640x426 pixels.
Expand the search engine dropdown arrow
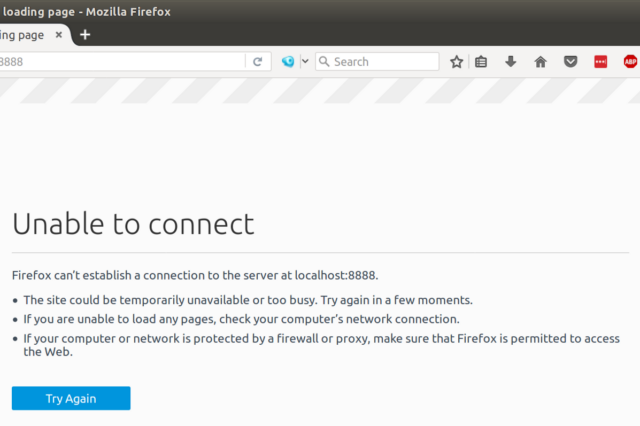coord(304,62)
